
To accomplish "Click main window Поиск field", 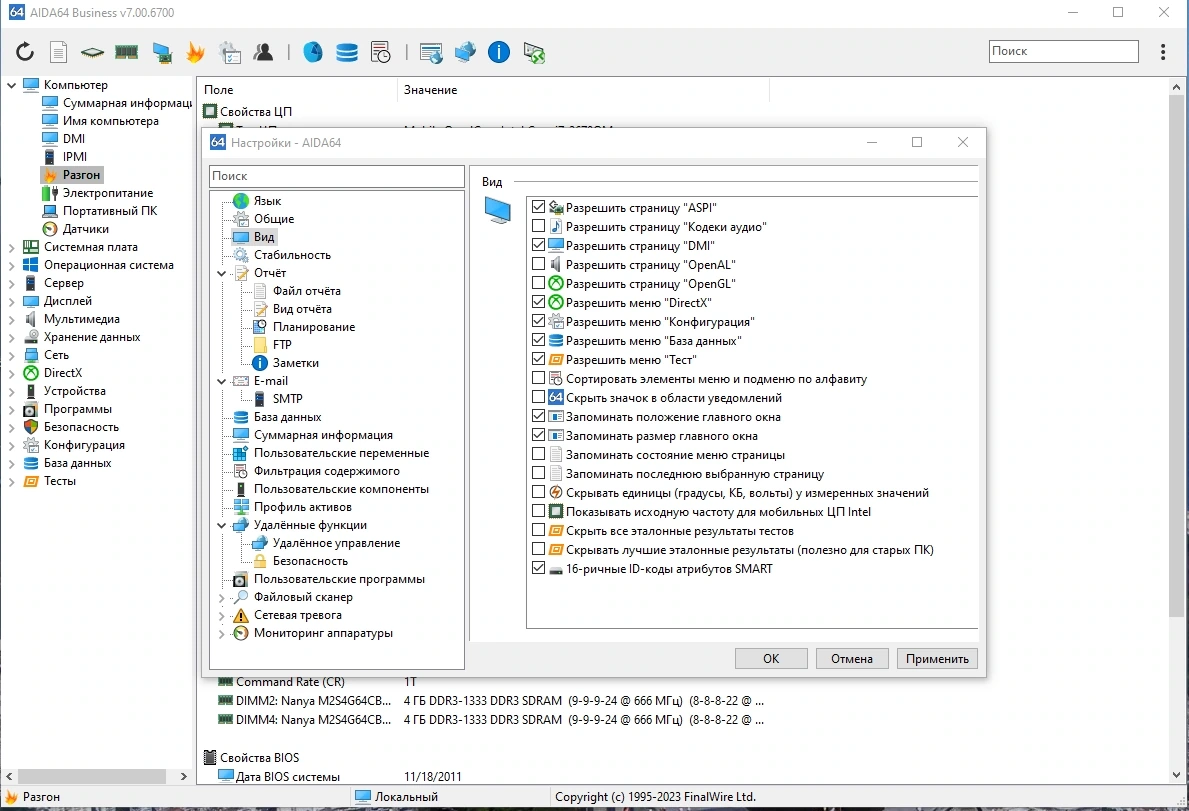I will [x=1063, y=51].
